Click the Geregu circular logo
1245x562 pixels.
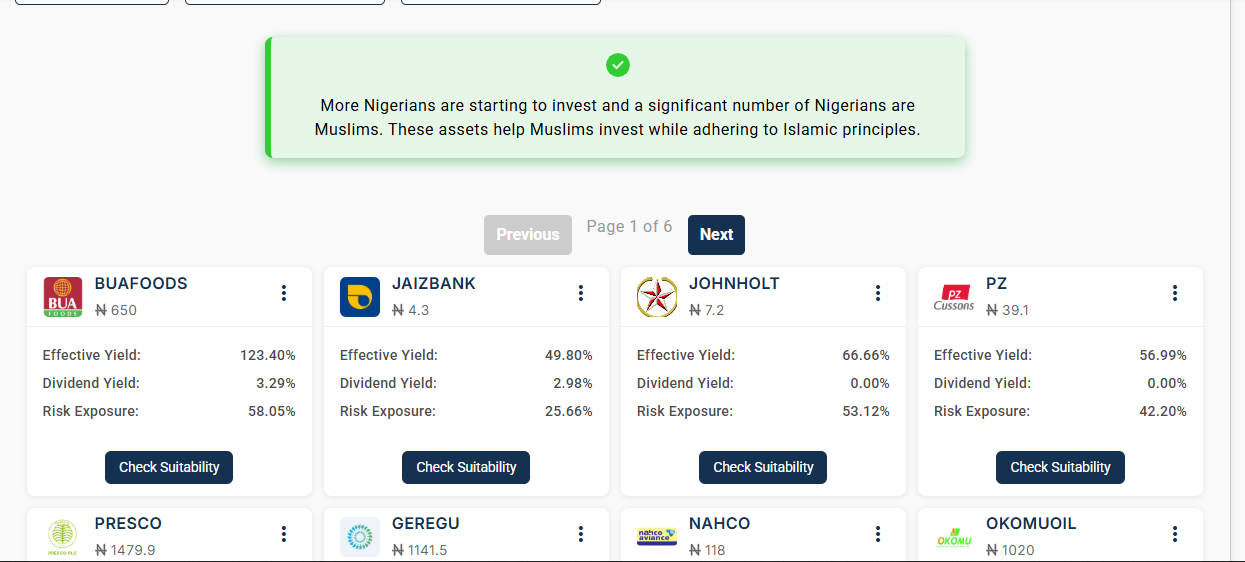click(x=360, y=536)
